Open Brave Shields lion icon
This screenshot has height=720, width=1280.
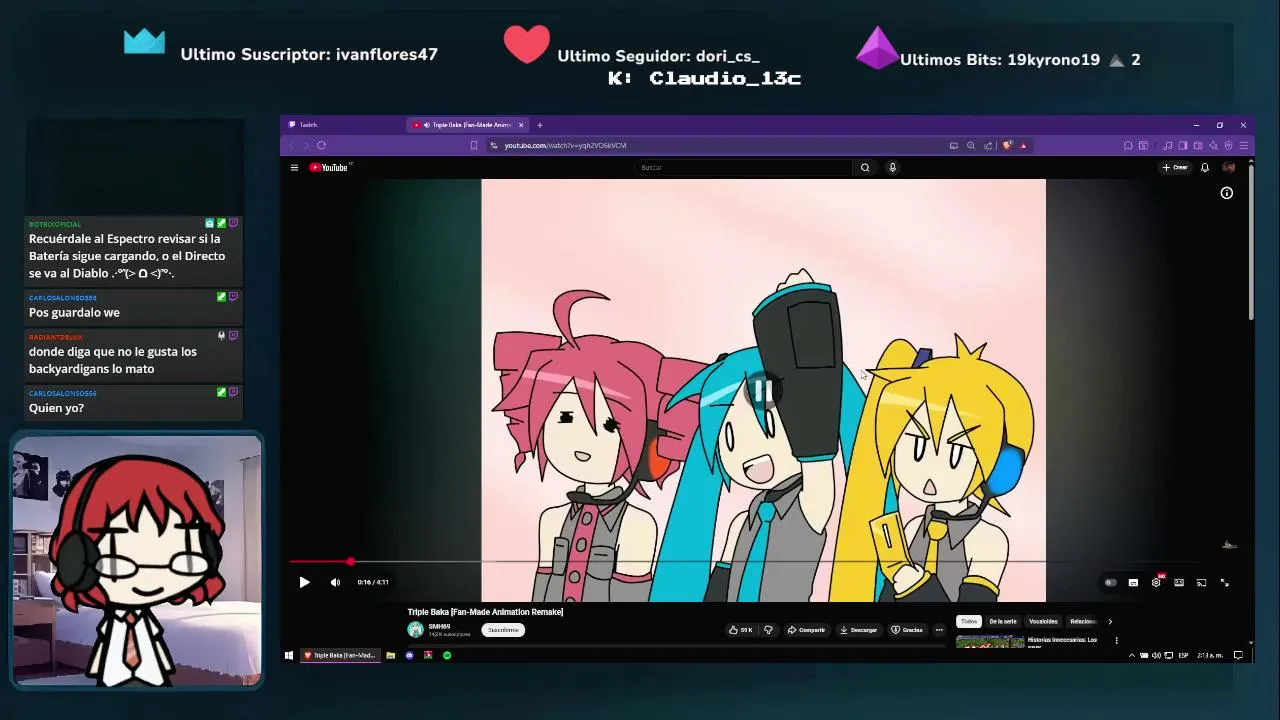[1007, 146]
